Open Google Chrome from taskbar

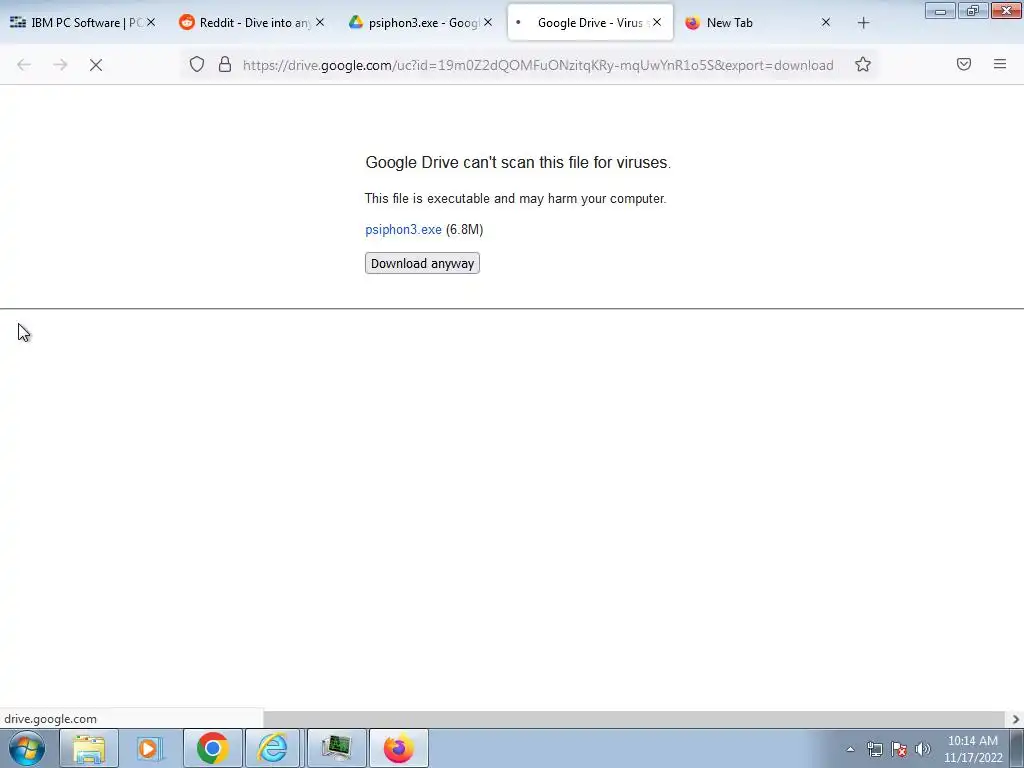coord(212,748)
